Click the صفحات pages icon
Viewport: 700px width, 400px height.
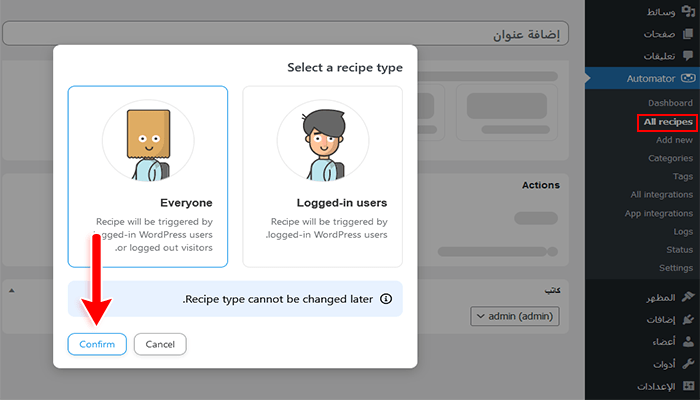pos(688,34)
